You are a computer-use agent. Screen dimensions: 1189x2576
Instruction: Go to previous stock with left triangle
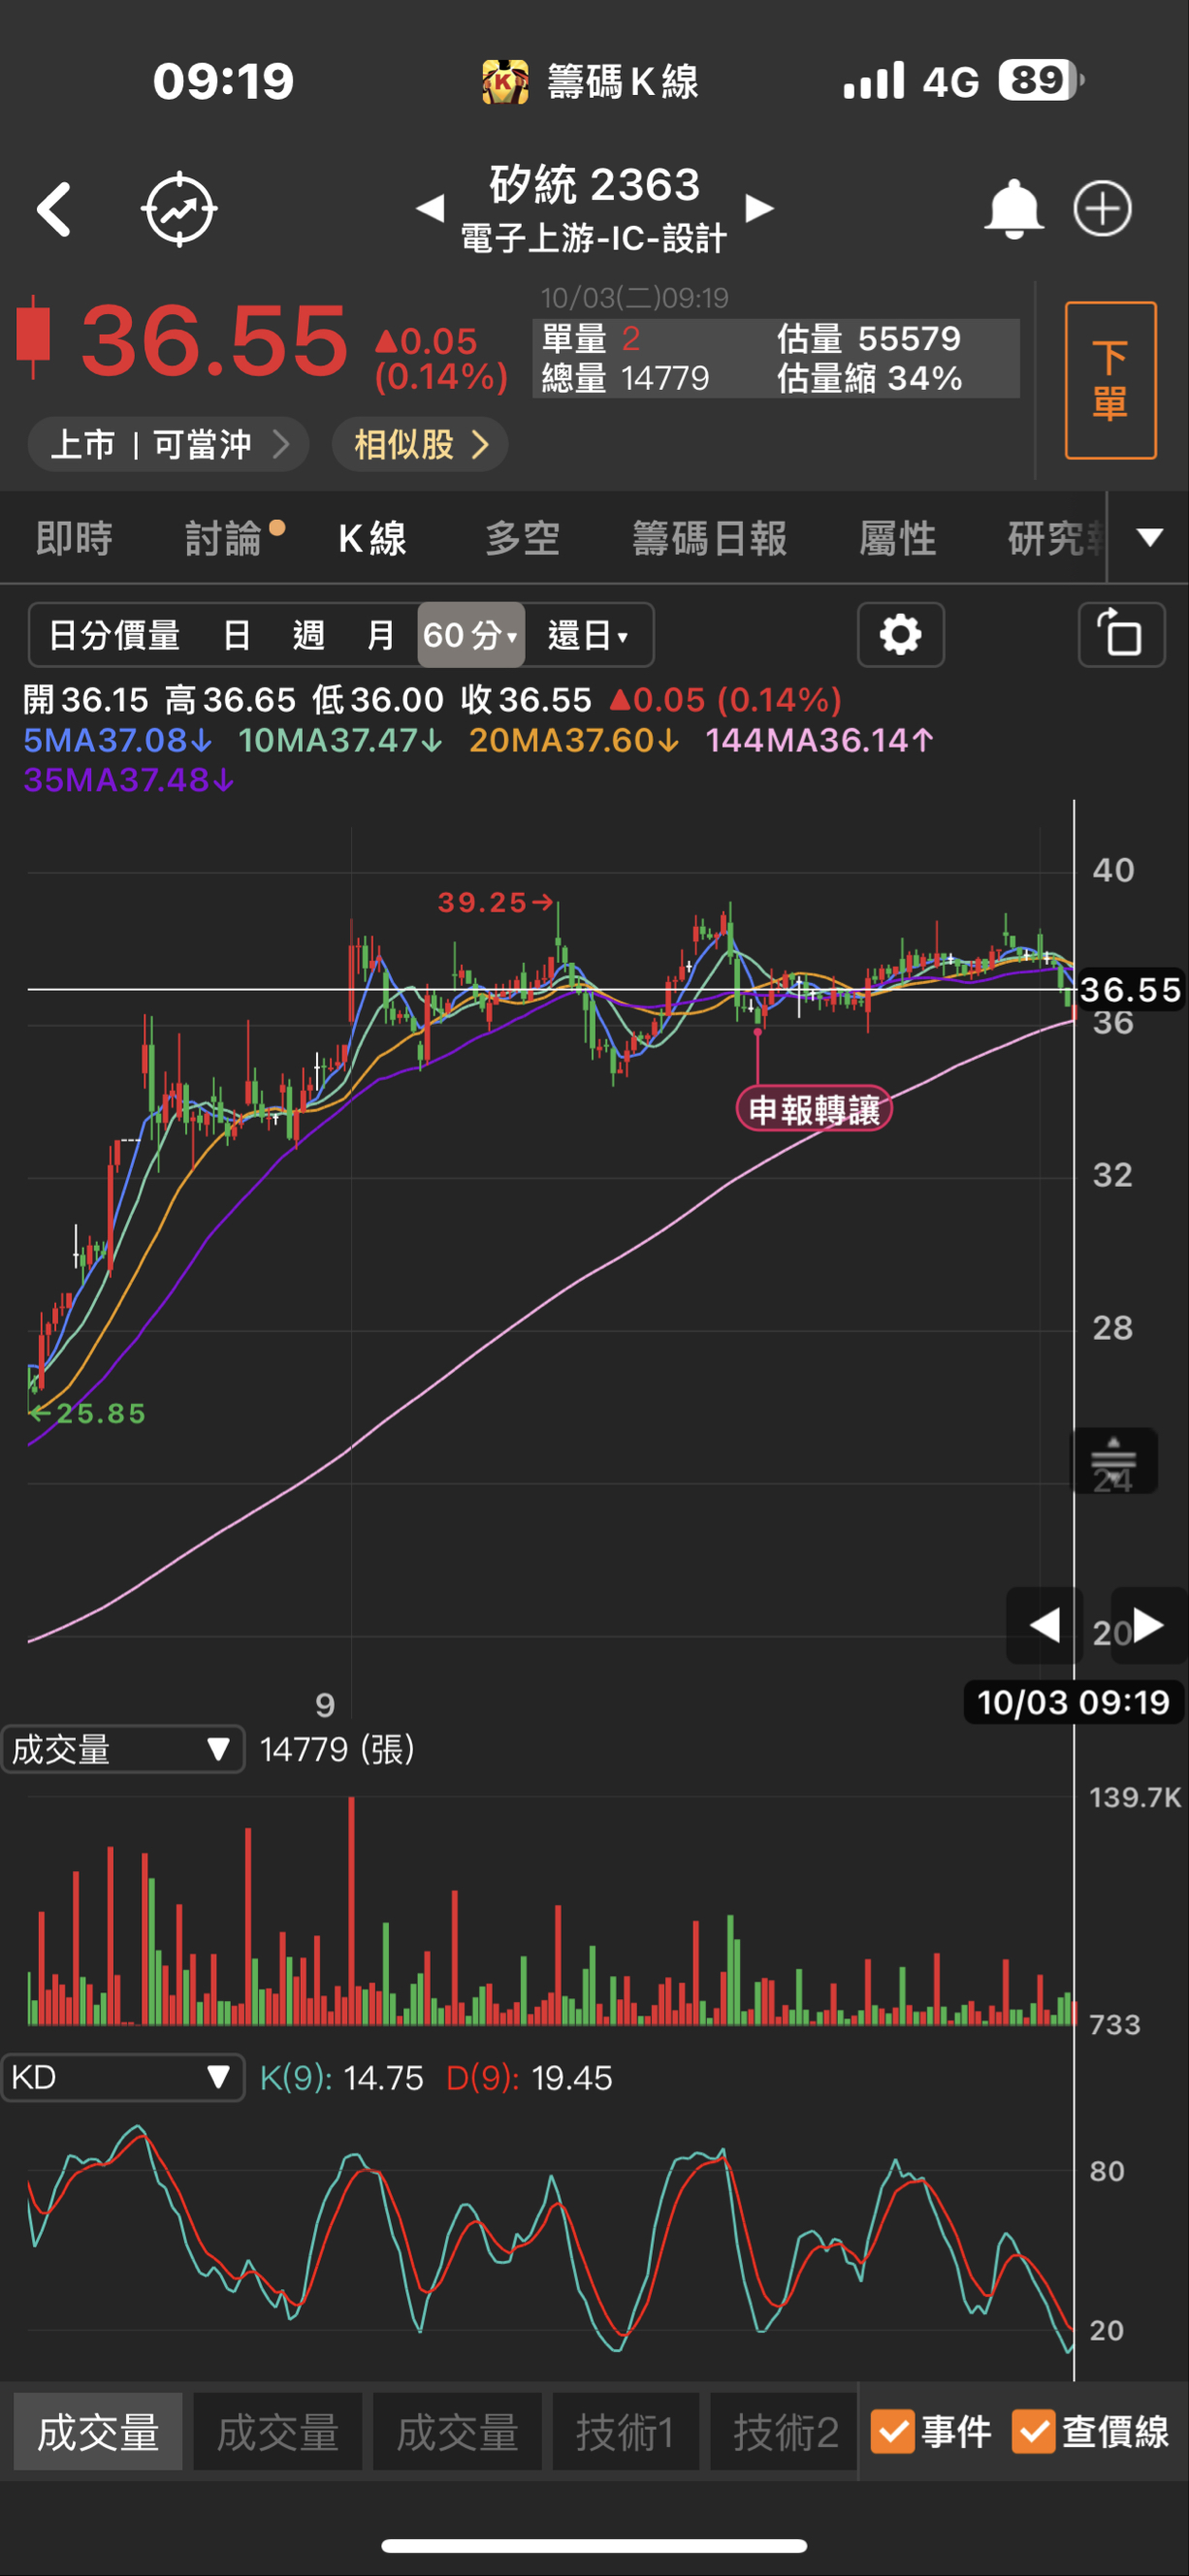[x=430, y=208]
